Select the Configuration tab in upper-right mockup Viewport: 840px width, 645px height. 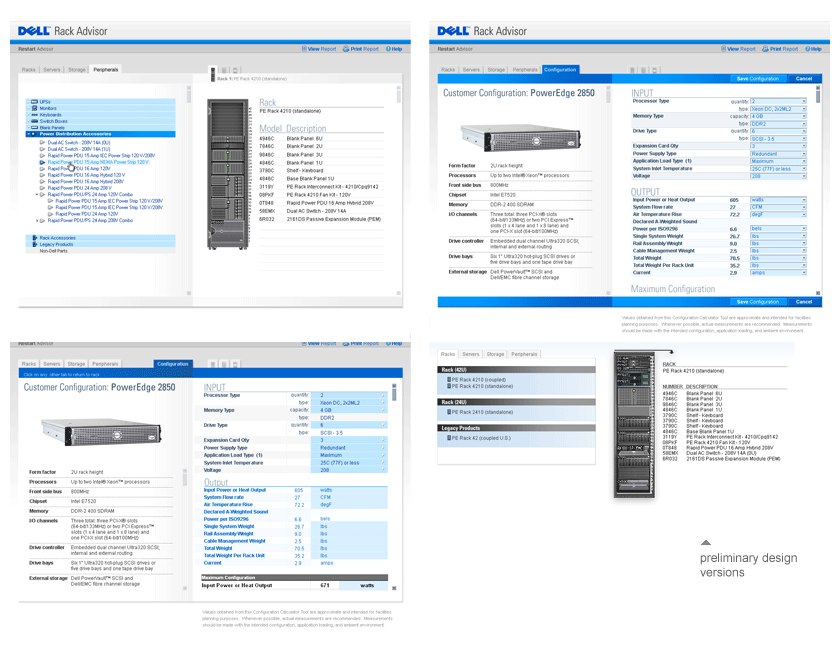[560, 70]
